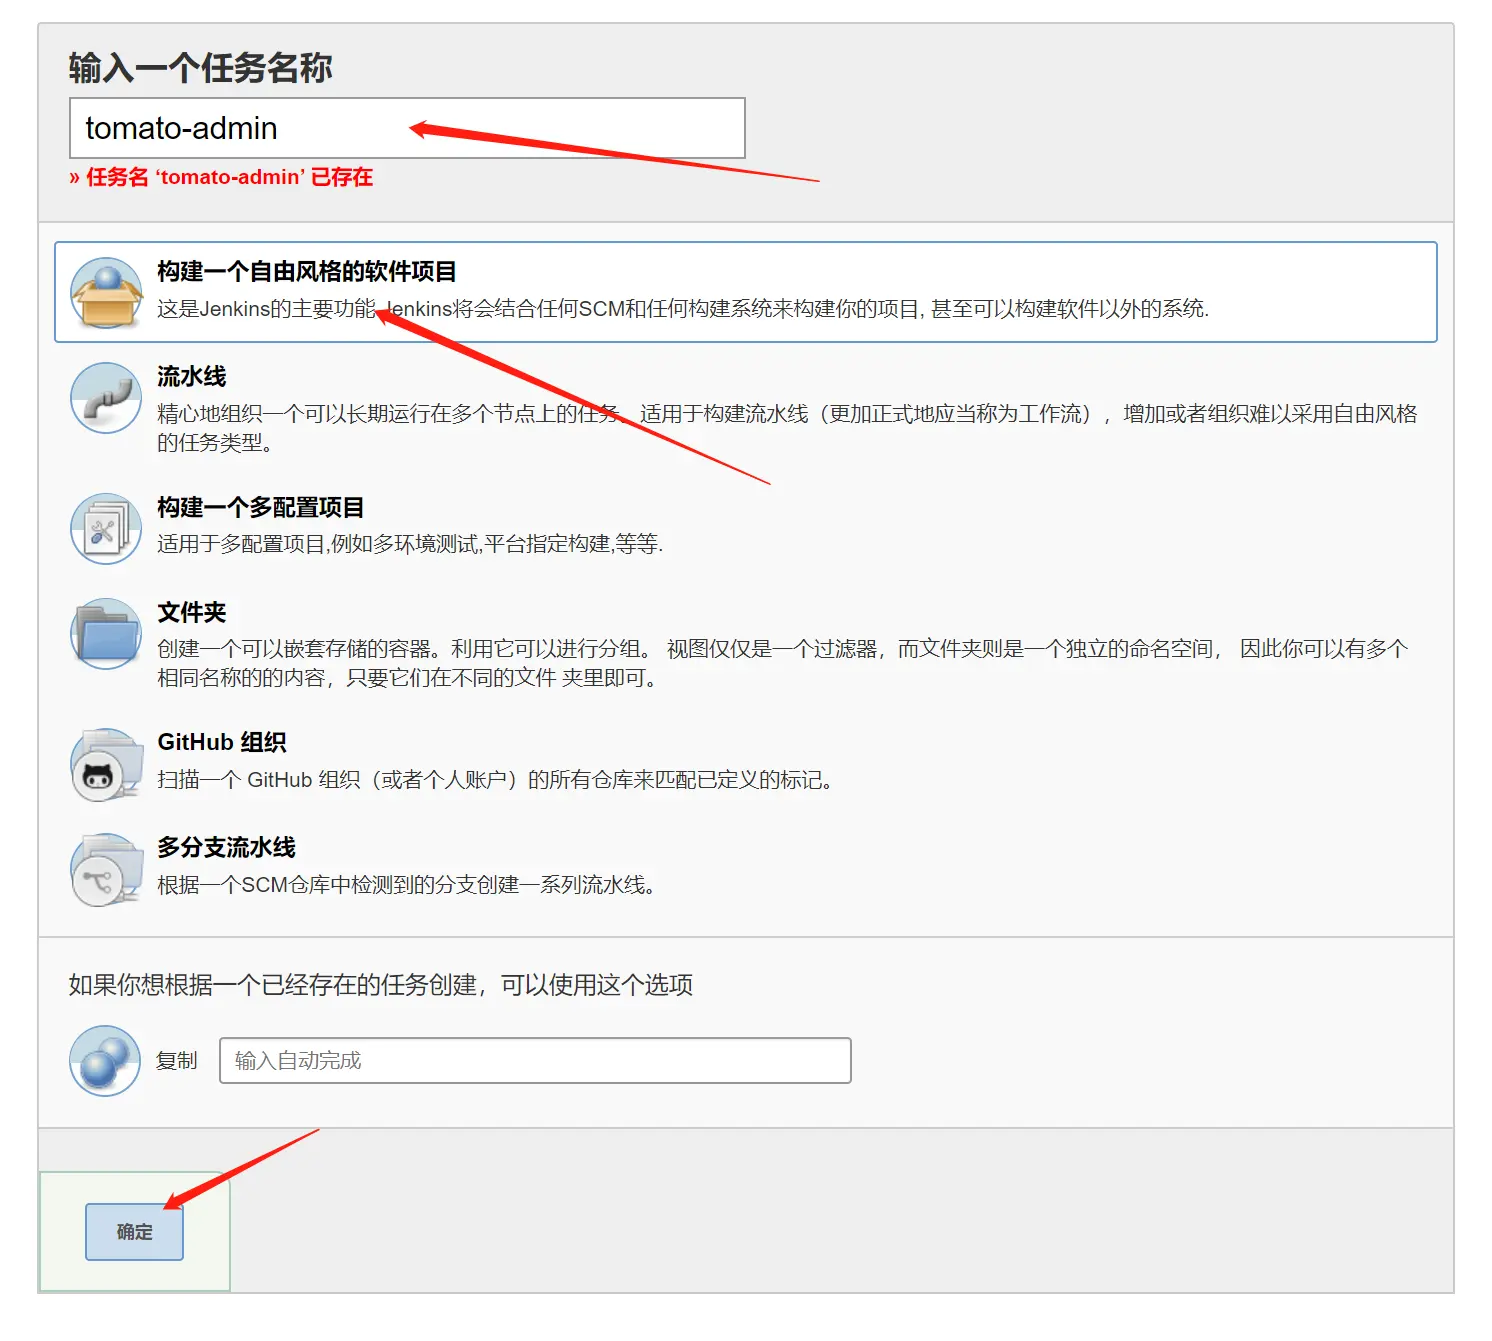This screenshot has height=1341, width=1492.
Task: Click folder description starting 创建一个可以嵌套存储的容器
Action: point(783,663)
